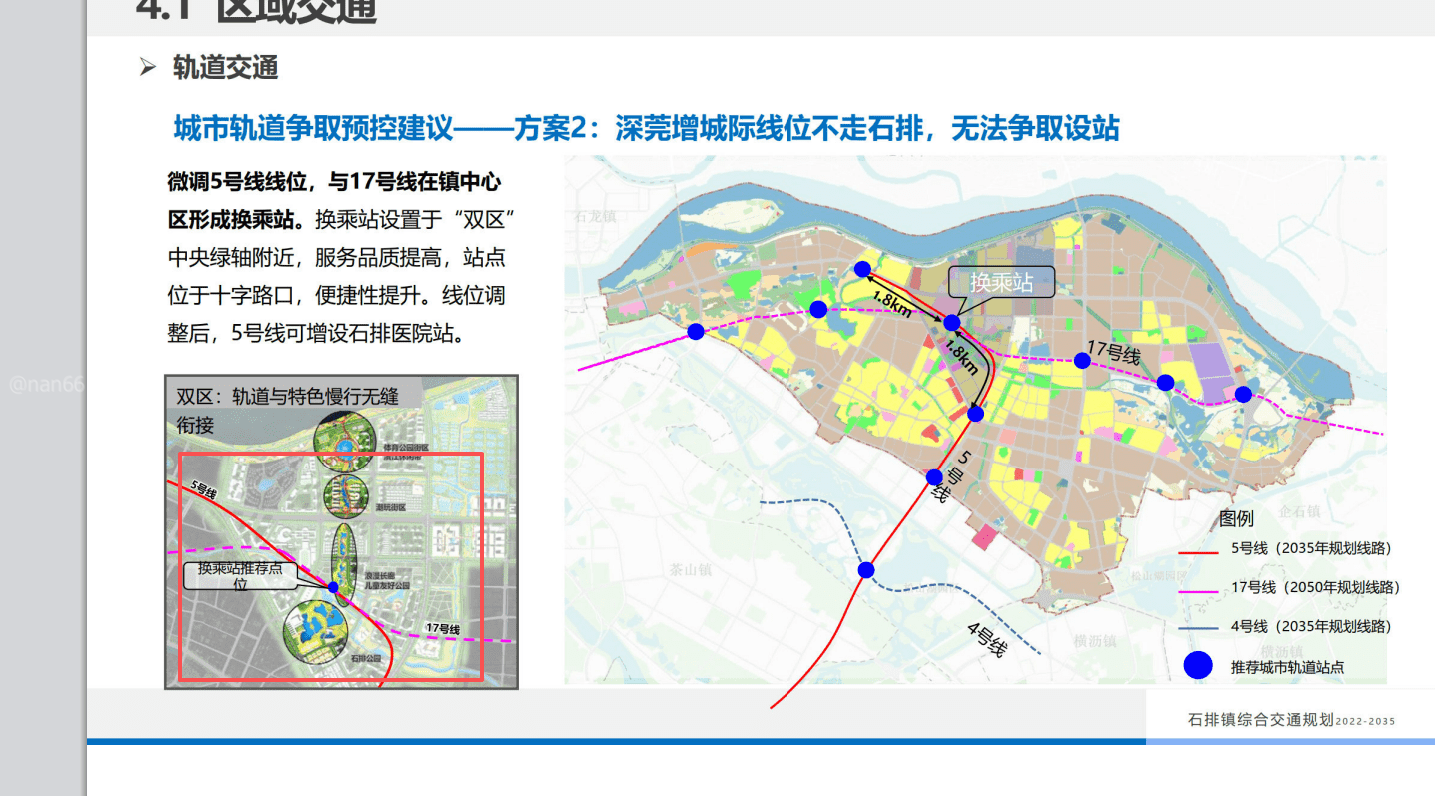Click the 换乘站 callout on the main map
Screen dimensions: 1435x796
1001,283
